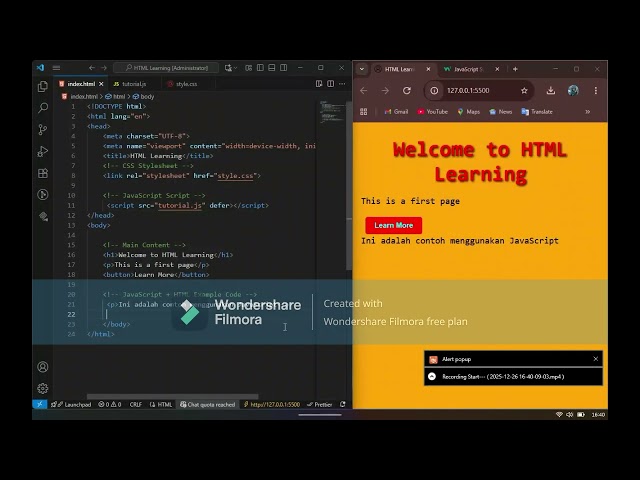Open the Run and Debug view

point(43,151)
